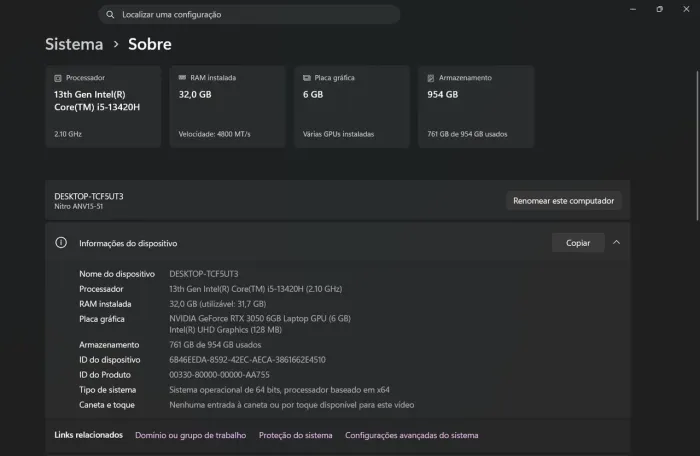Click the 2.10 GHz text in card

68,134
